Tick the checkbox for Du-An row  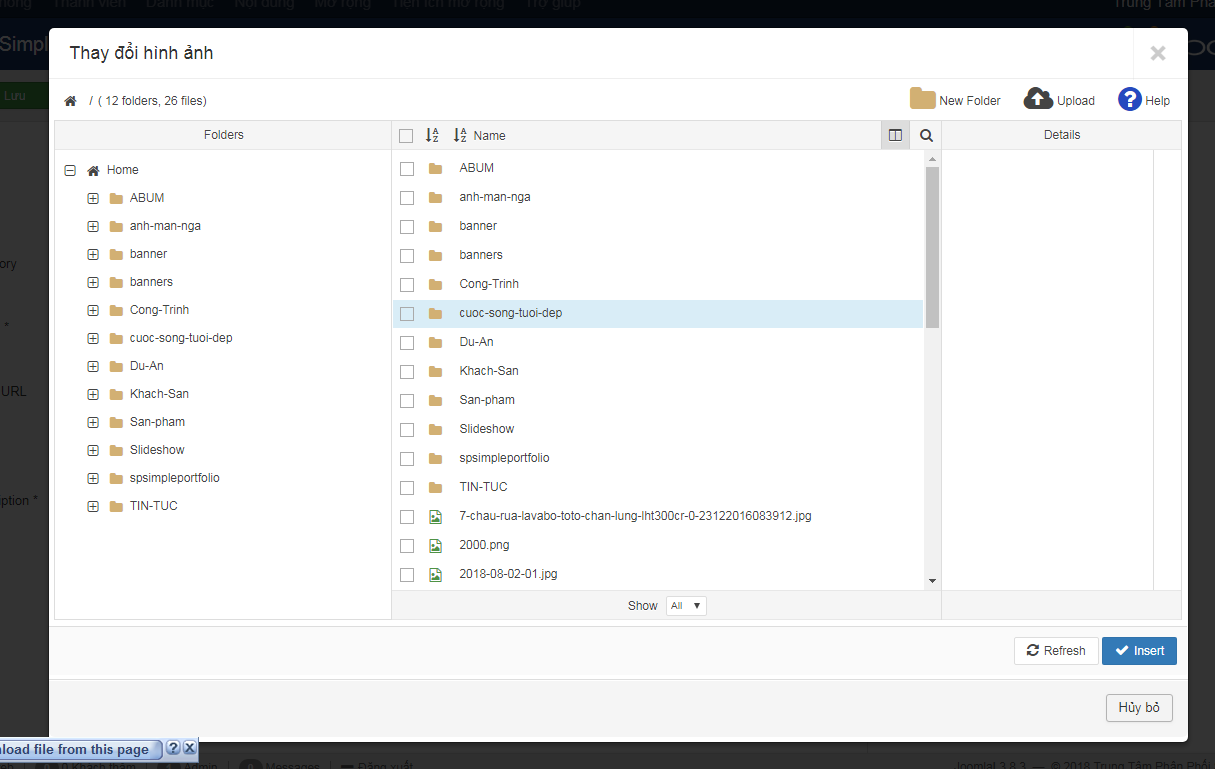(x=407, y=343)
